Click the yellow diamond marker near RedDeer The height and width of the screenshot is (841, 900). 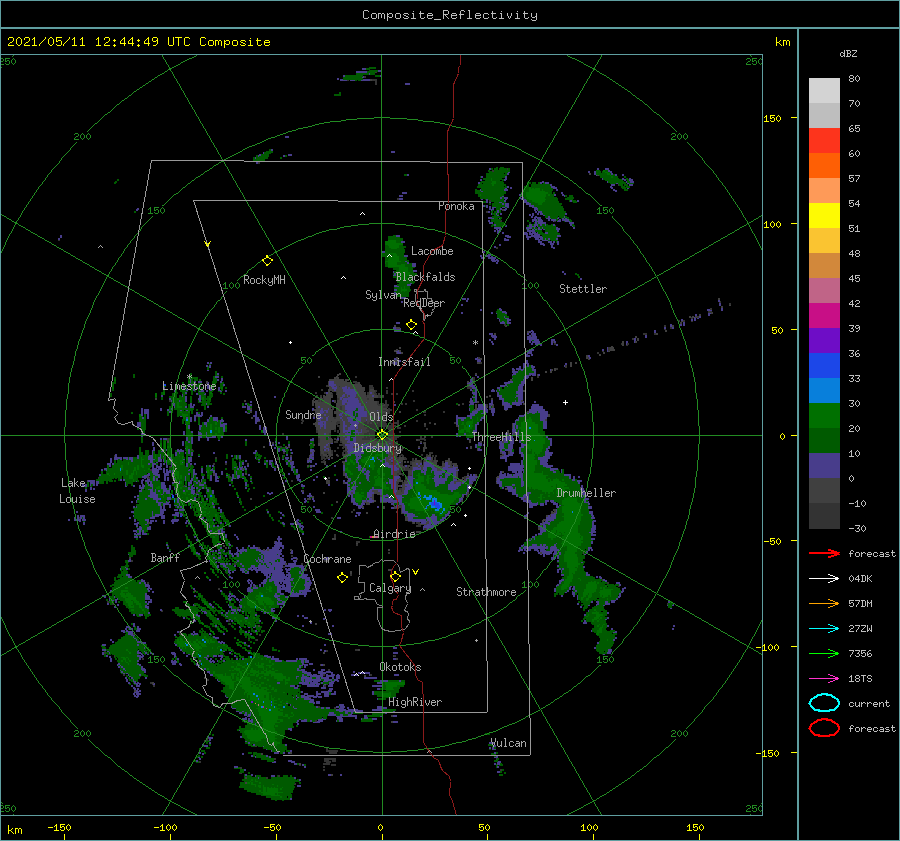tap(412, 325)
